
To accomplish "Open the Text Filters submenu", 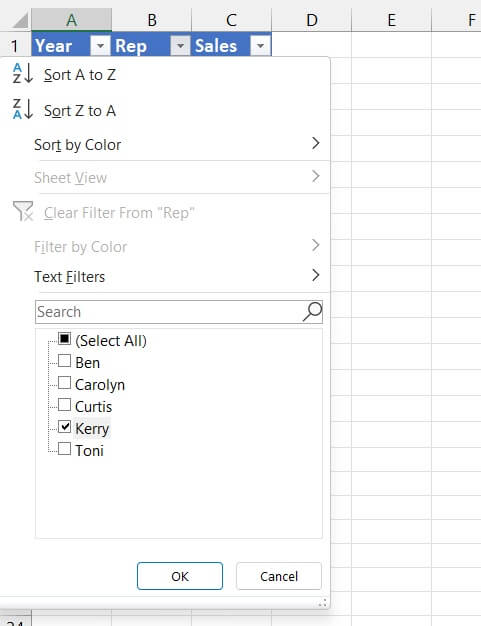I will [x=178, y=276].
